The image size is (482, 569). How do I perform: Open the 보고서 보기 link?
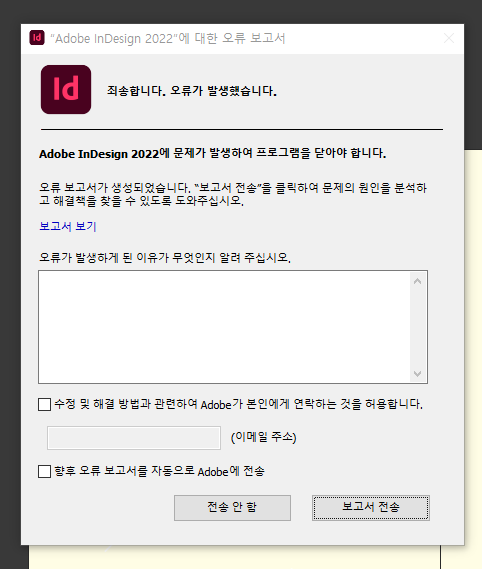pyautogui.click(x=68, y=226)
